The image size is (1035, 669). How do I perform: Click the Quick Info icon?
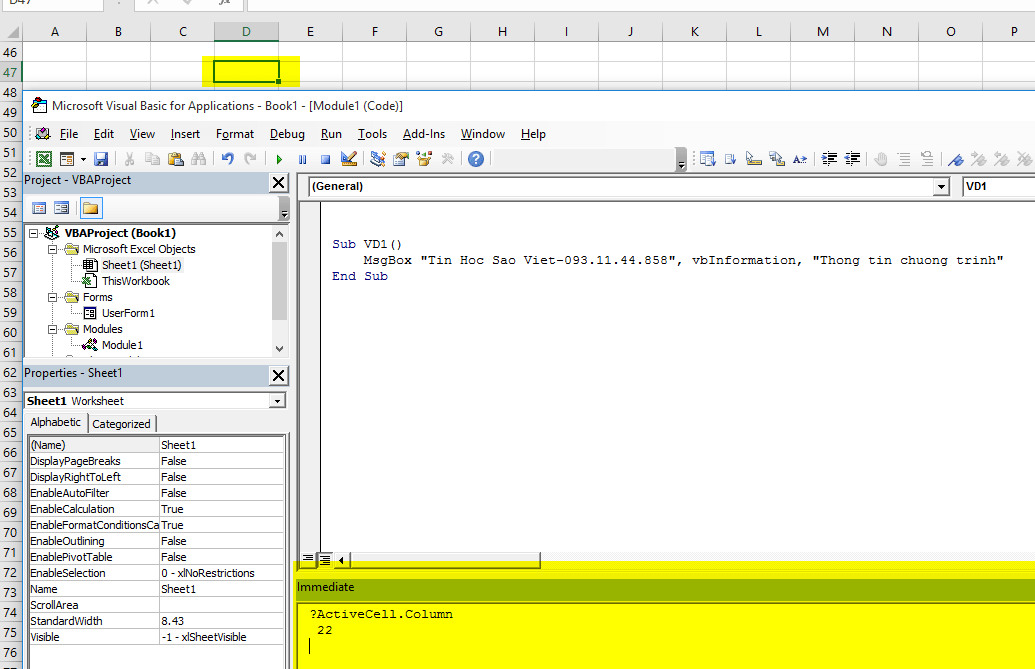[x=754, y=159]
